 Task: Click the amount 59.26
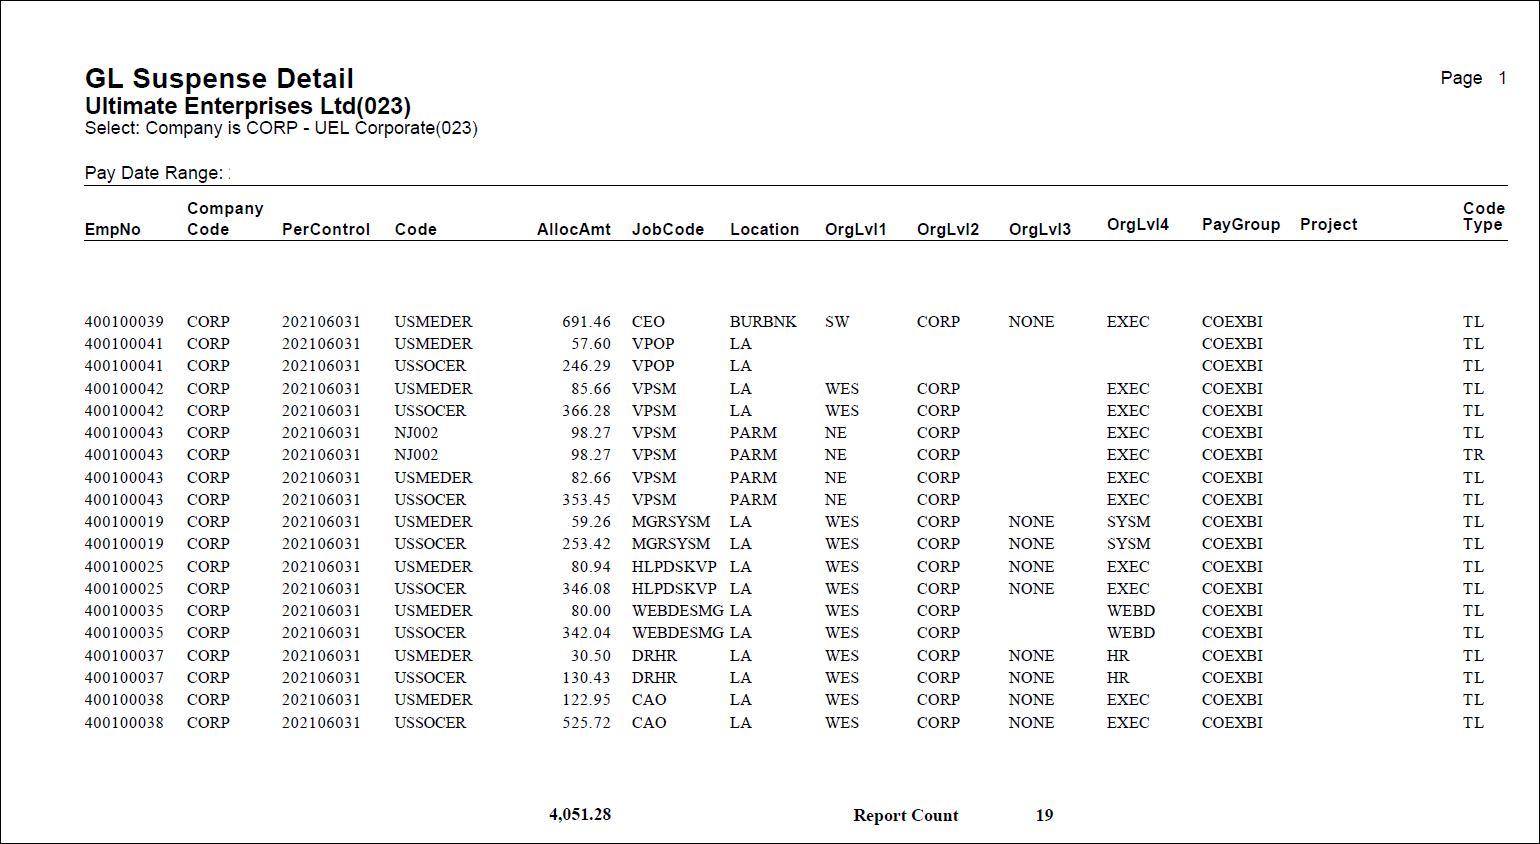[591, 522]
